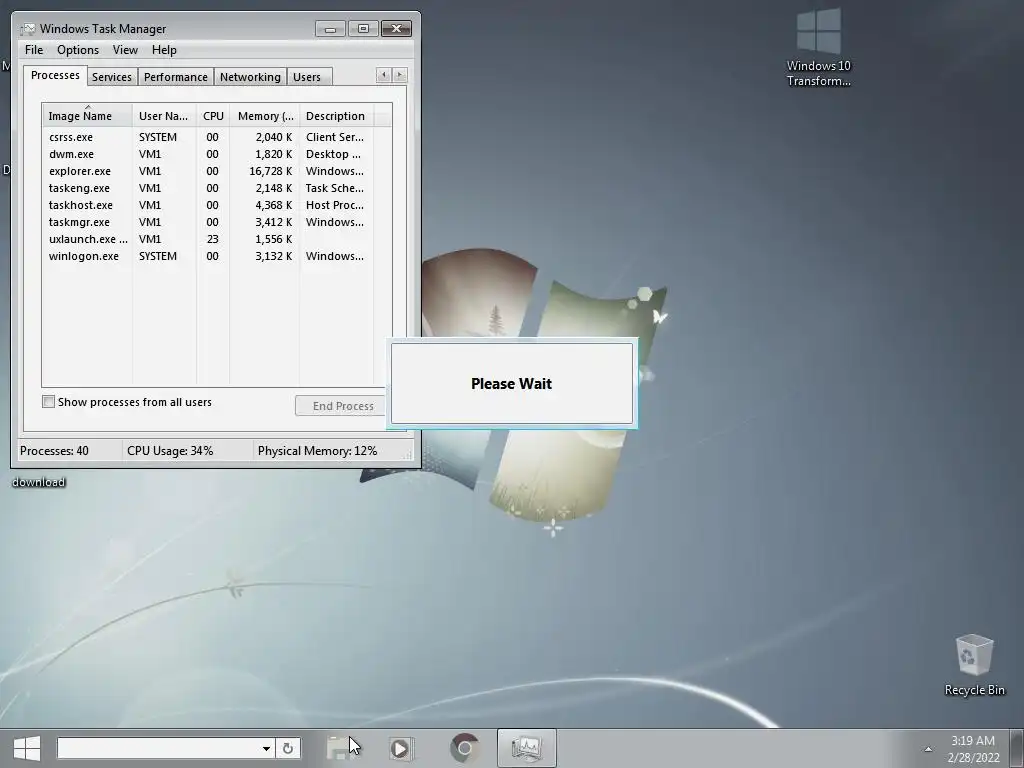The width and height of the screenshot is (1024, 768).
Task: Enable Show processes from all users
Action: click(x=48, y=402)
